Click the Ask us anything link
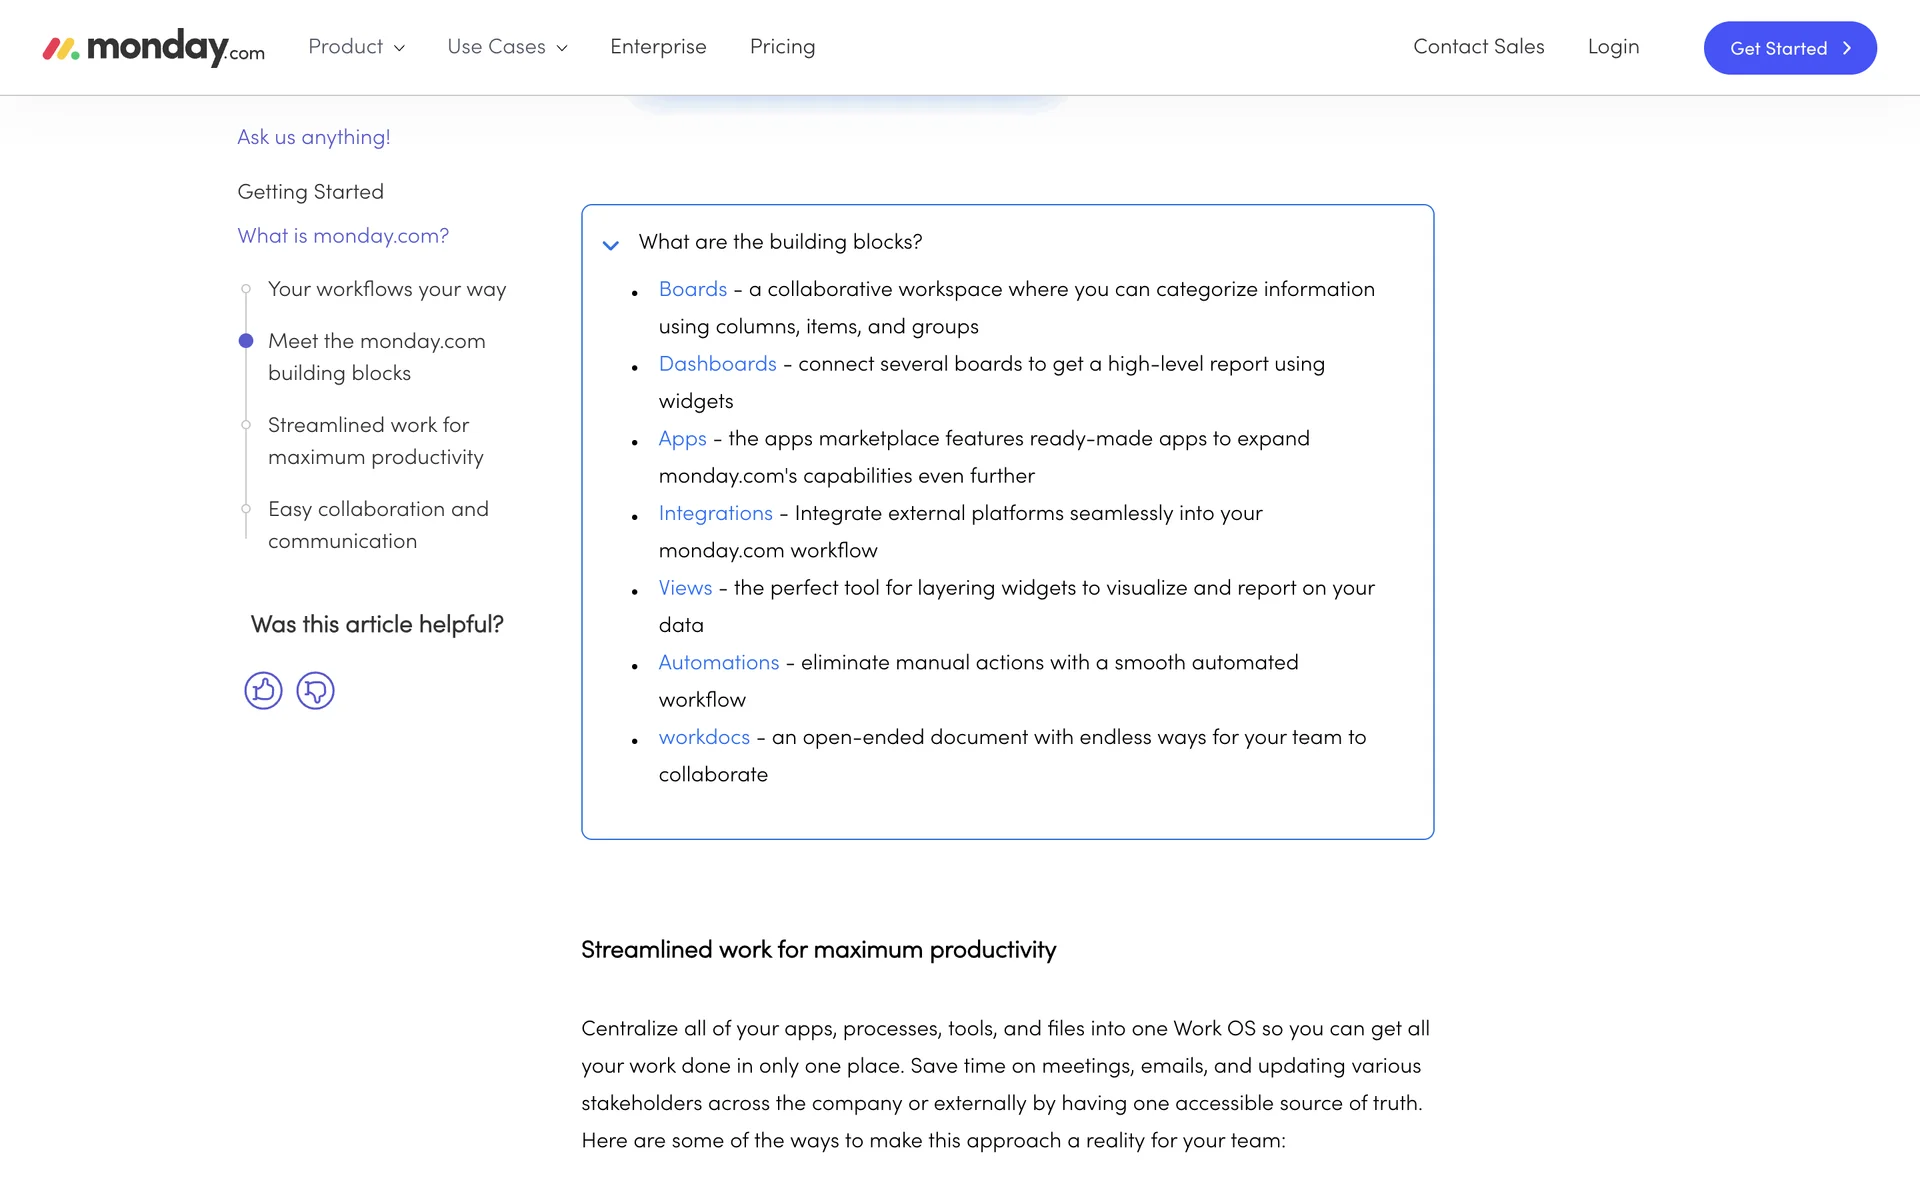The width and height of the screenshot is (1920, 1200). (313, 137)
